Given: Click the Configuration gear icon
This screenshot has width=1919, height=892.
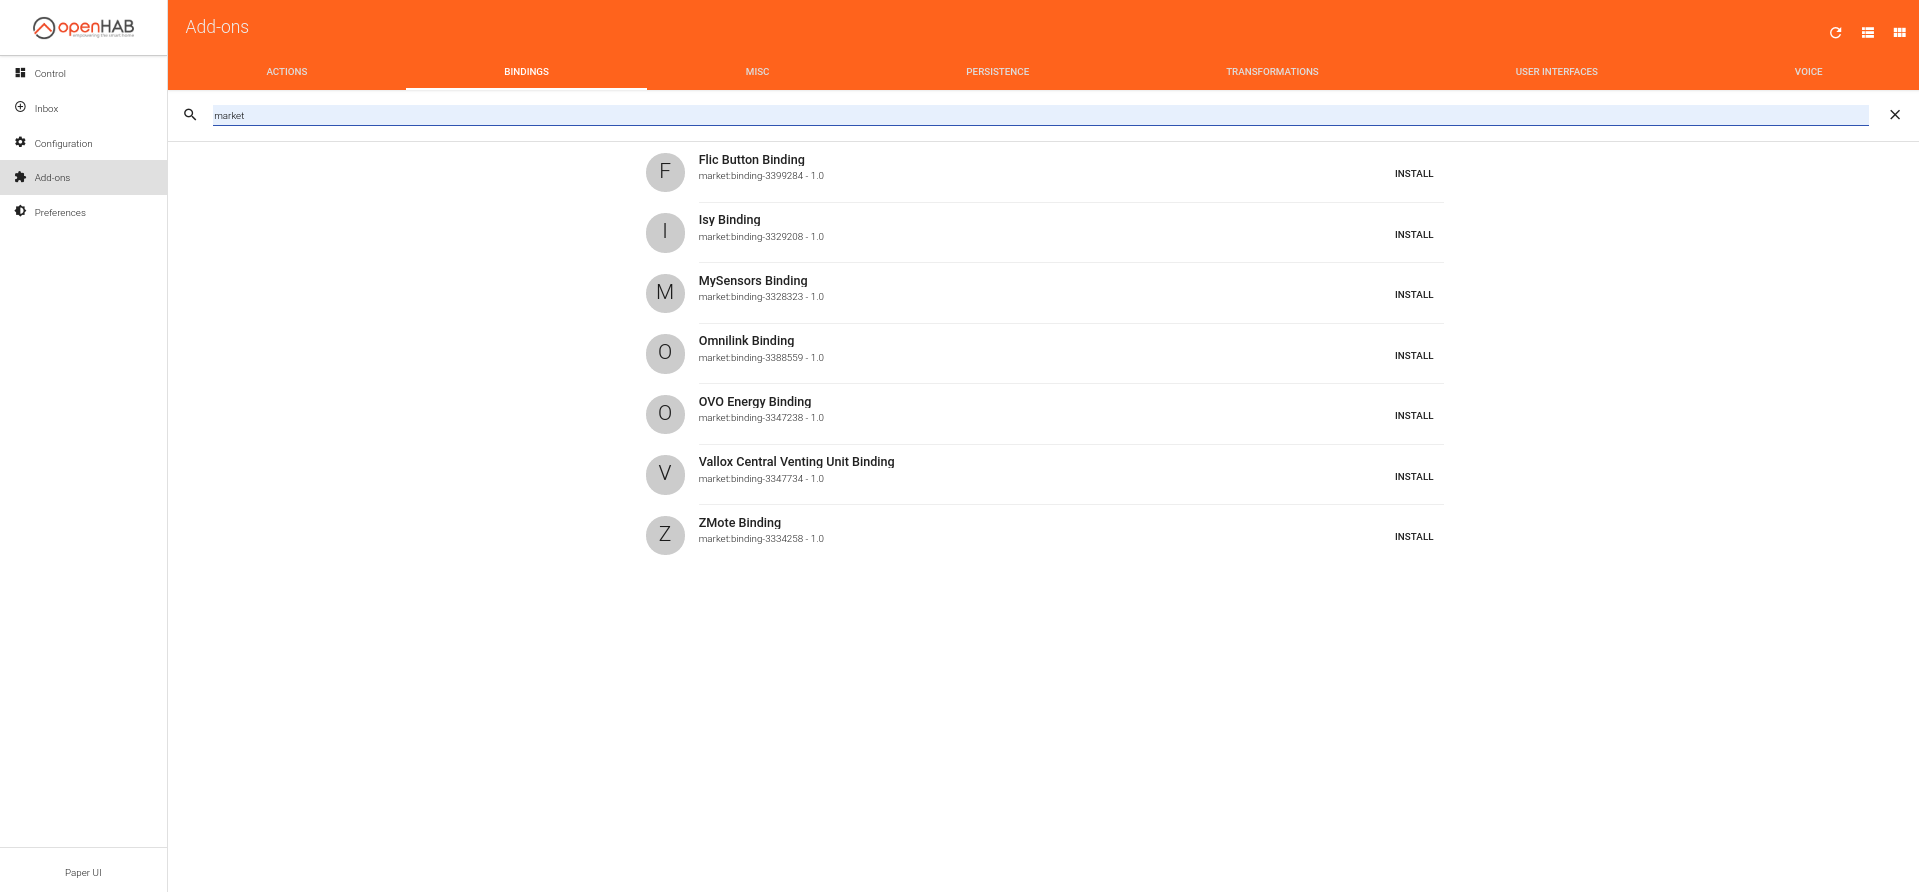Looking at the screenshot, I should tap(20, 142).
